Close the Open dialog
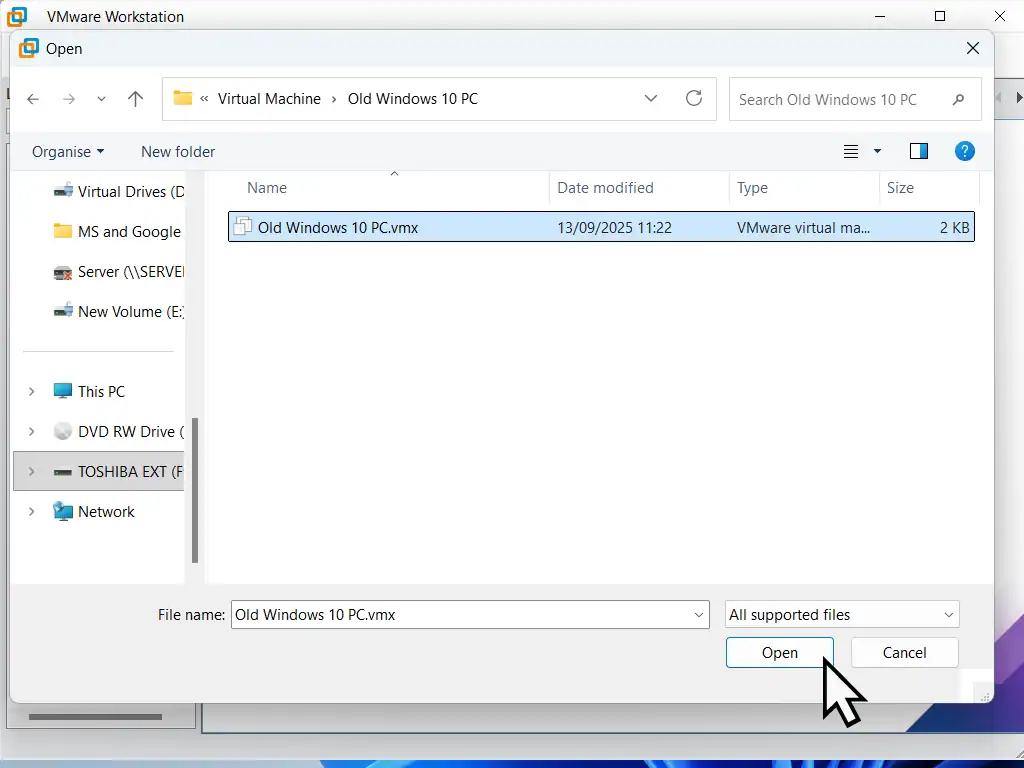 (972, 48)
